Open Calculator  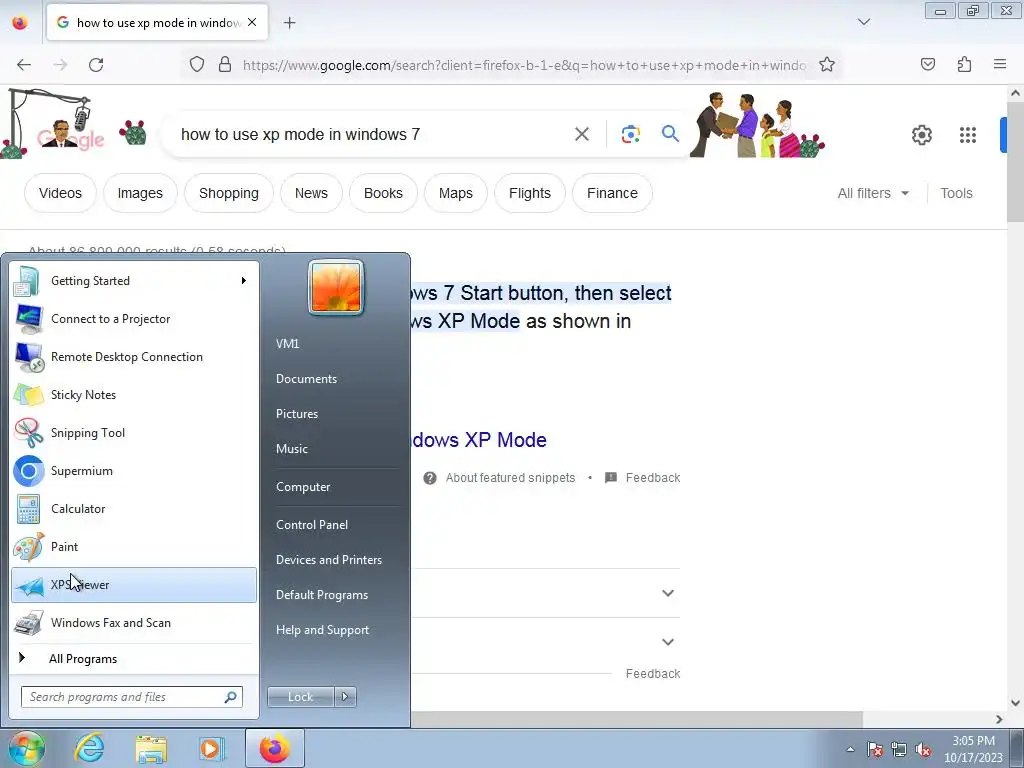tap(134, 509)
